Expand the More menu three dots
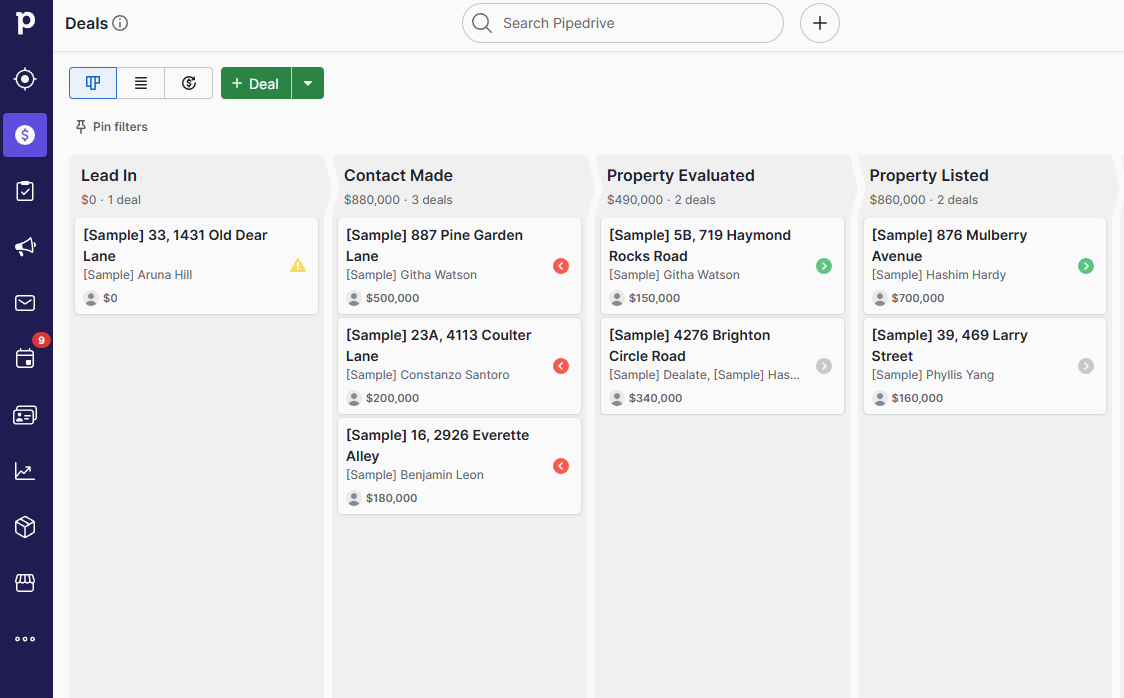Viewport: 1124px width, 698px height. point(25,639)
